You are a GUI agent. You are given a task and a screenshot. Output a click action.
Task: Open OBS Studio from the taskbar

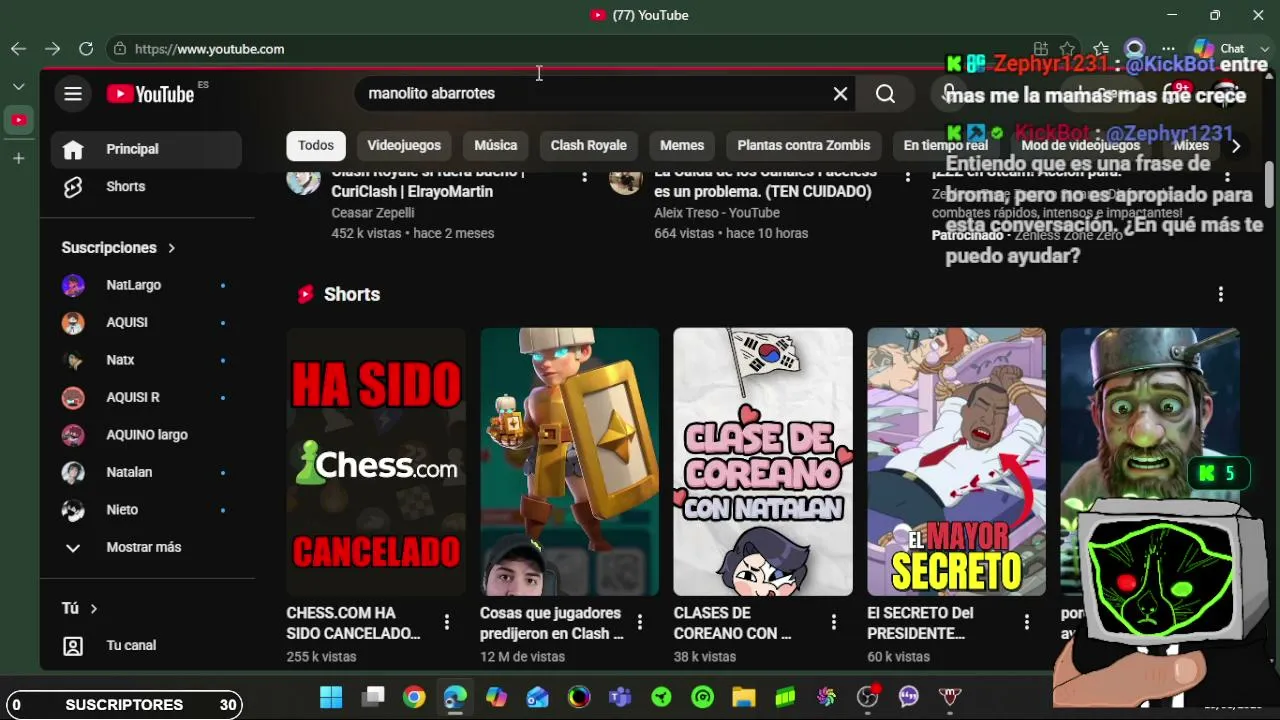[867, 697]
